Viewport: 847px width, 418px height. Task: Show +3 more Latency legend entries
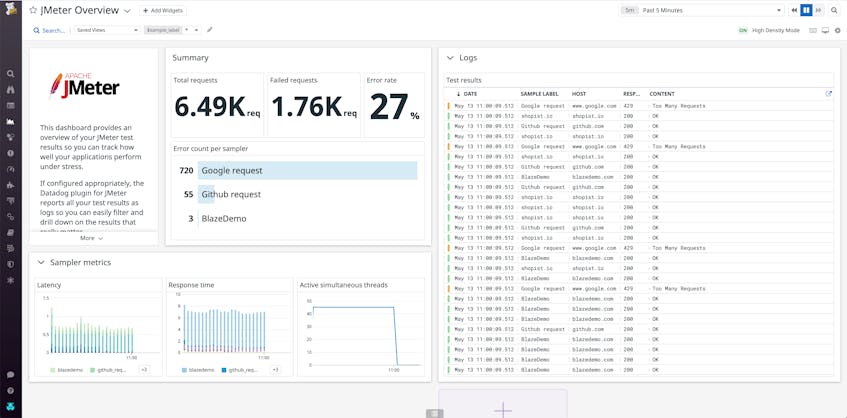pyautogui.click(x=144, y=370)
